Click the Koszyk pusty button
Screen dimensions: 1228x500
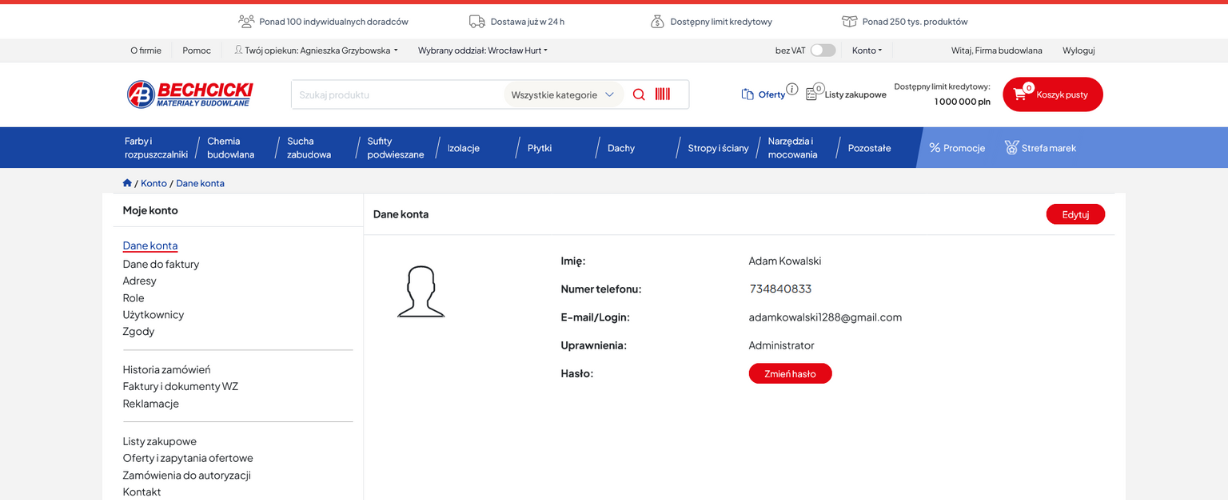(x=1052, y=94)
